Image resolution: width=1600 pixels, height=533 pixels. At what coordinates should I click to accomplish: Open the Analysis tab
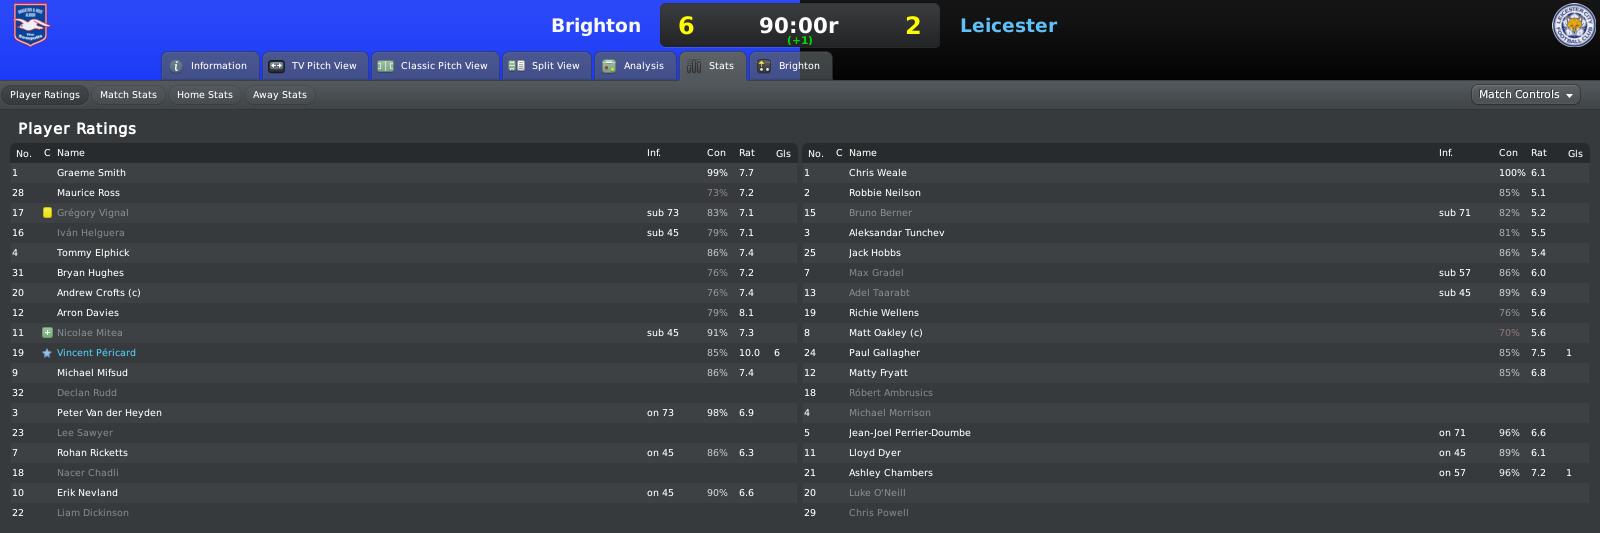point(635,66)
